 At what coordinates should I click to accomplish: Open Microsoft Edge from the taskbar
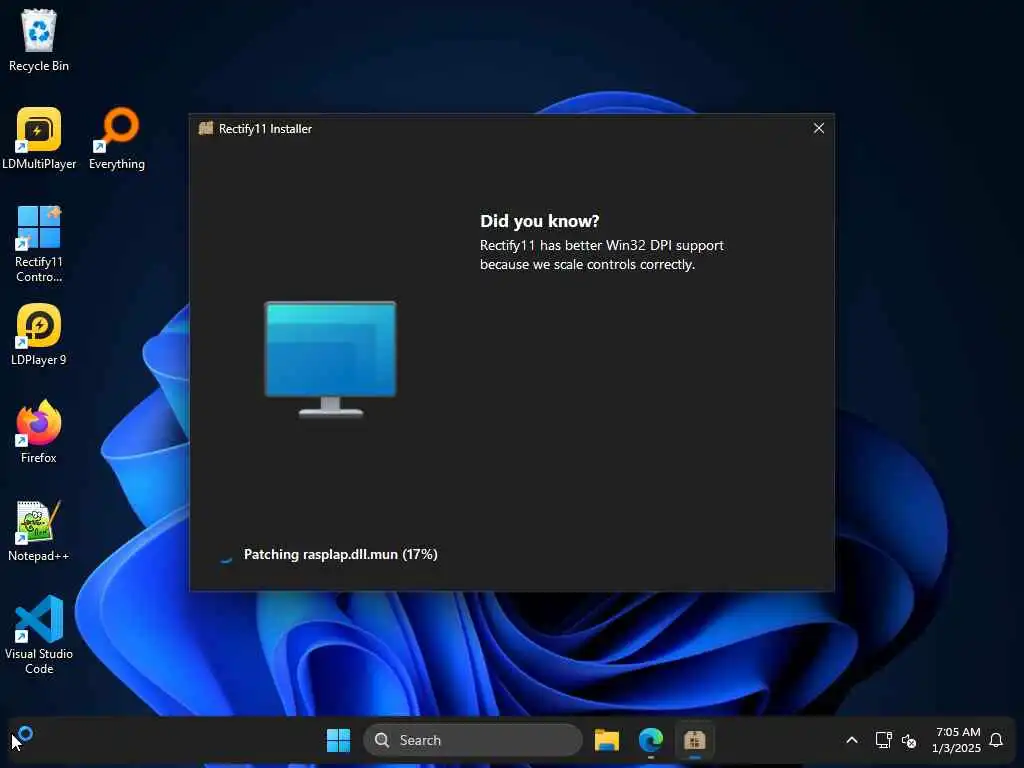(x=650, y=740)
